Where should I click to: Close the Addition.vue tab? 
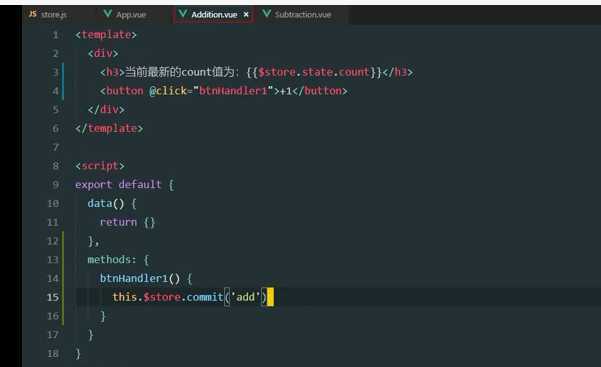coord(246,15)
